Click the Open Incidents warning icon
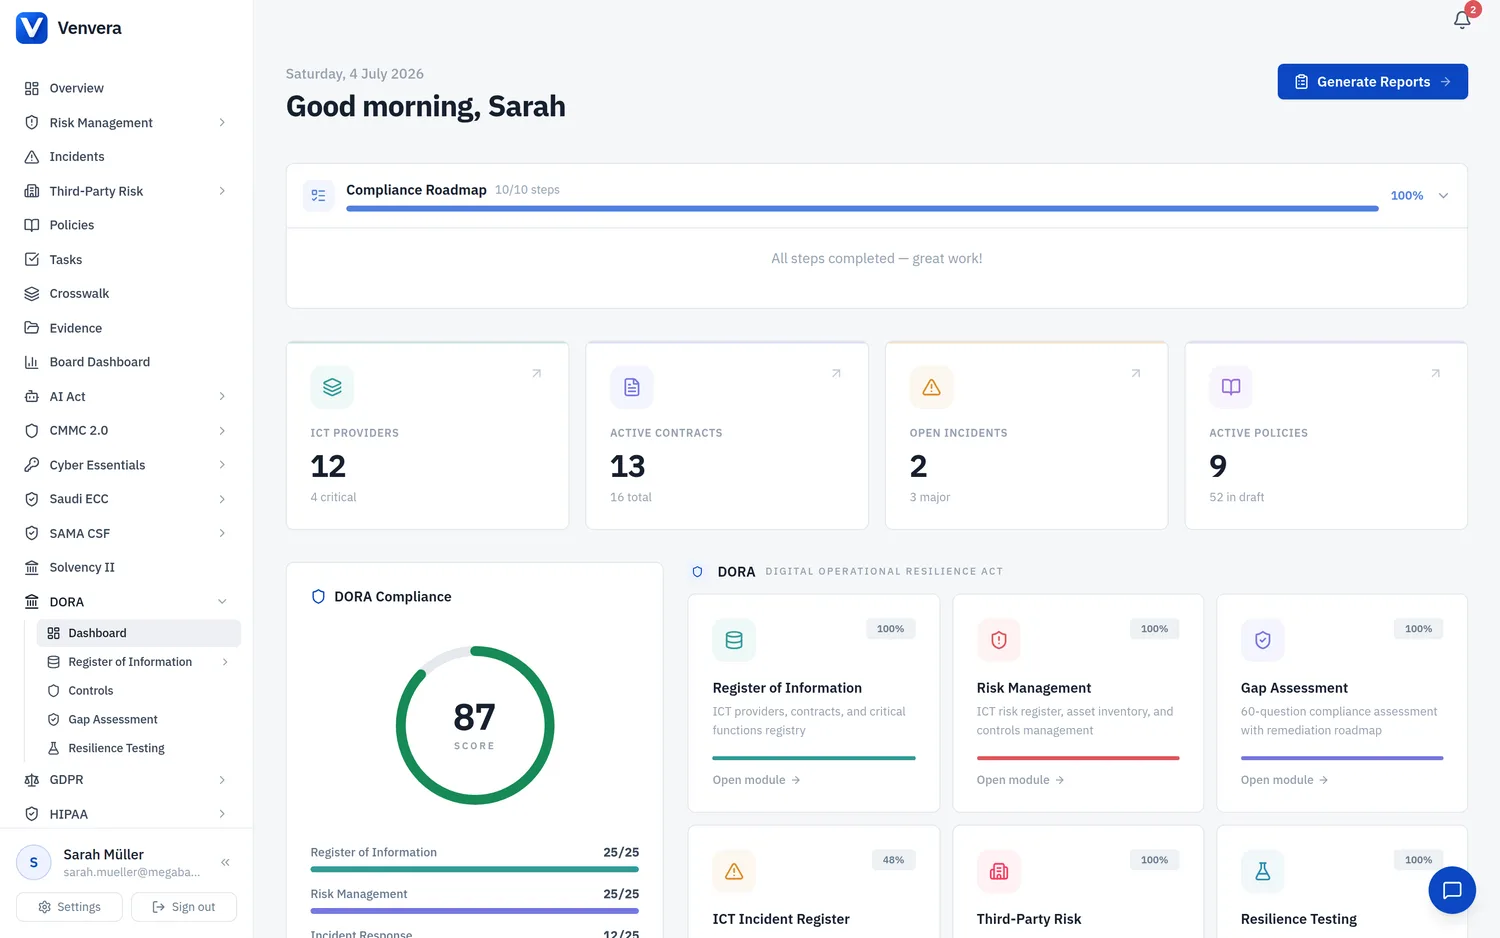The image size is (1500, 938). pyautogui.click(x=931, y=387)
